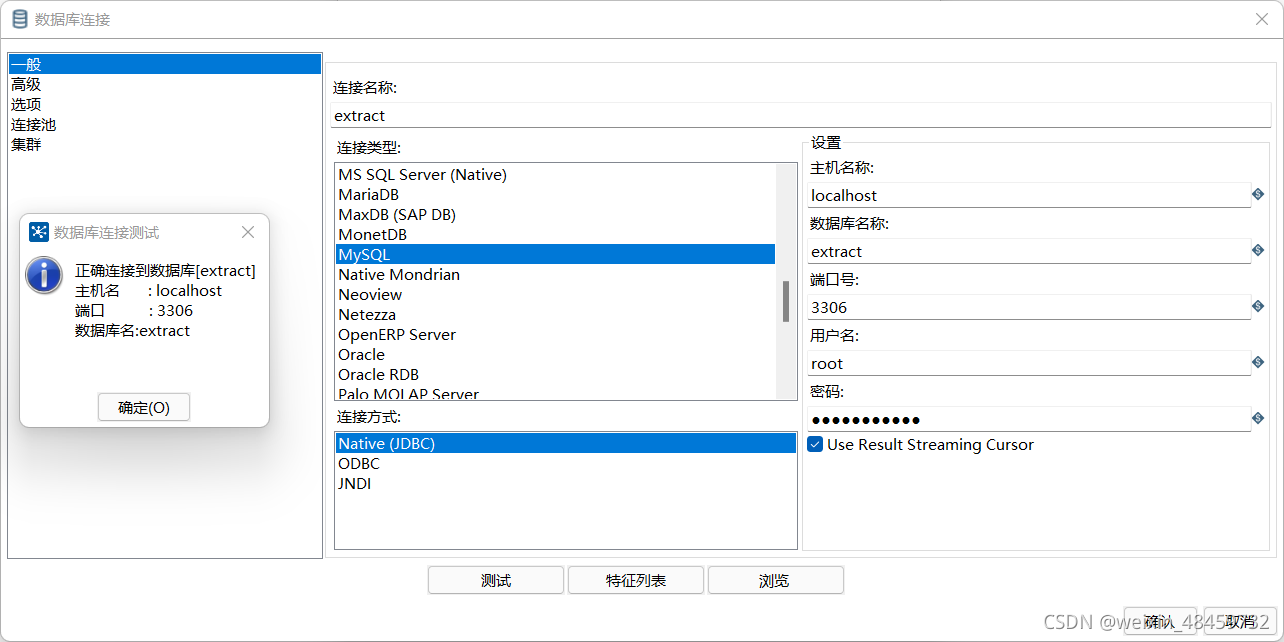
Task: Select 集群 in the left category list
Action: pyautogui.click(x=165, y=144)
